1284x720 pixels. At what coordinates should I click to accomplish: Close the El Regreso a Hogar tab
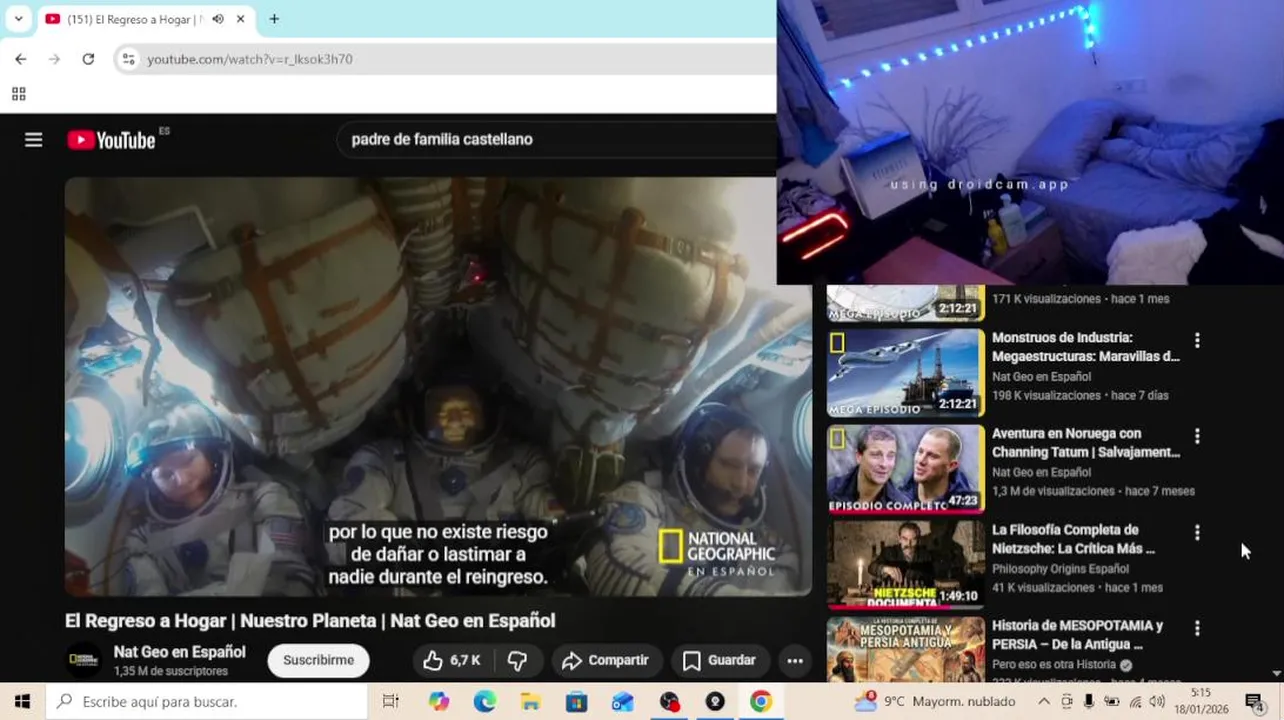tap(241, 19)
